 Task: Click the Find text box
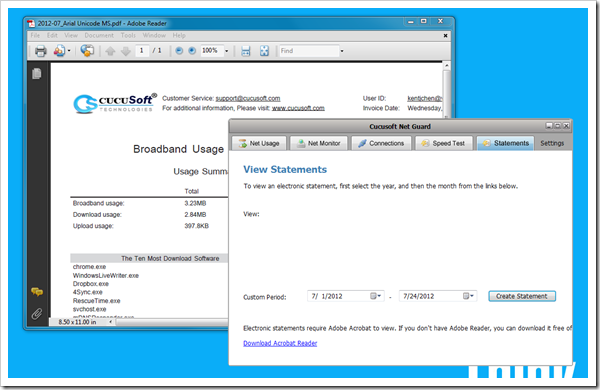tap(308, 51)
